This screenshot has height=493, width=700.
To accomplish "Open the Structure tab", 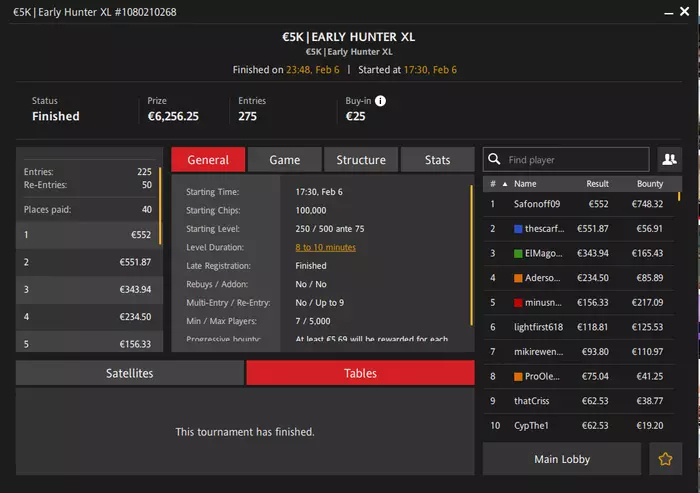I will click(361, 159).
